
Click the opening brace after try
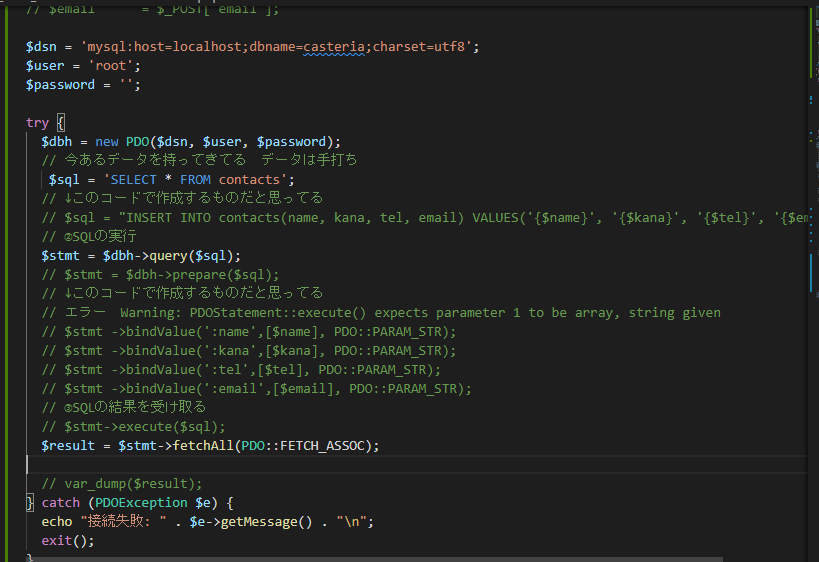(x=61, y=123)
